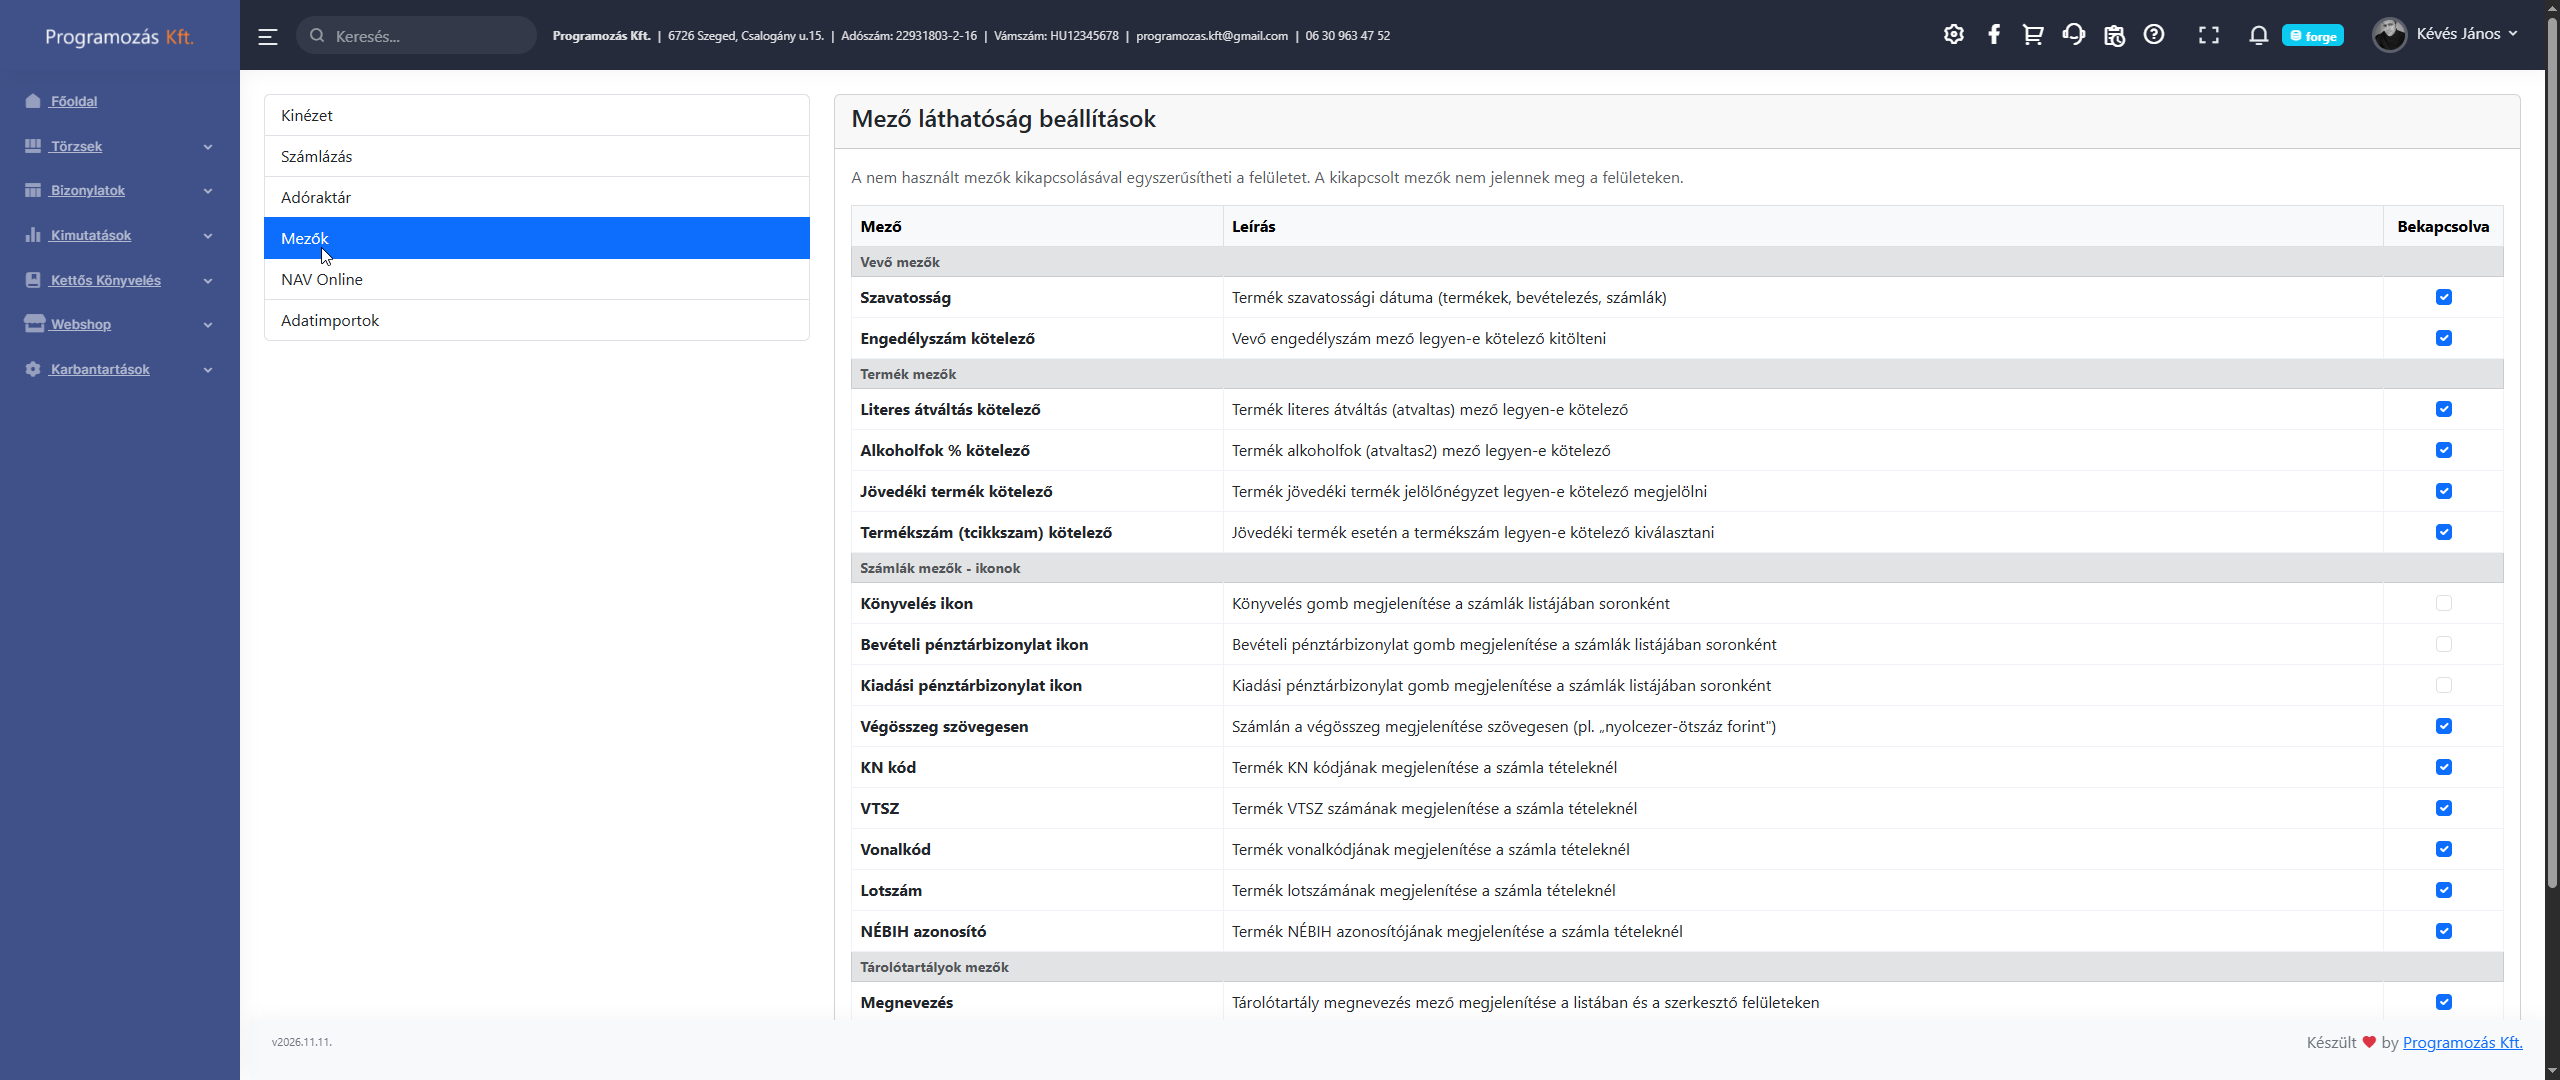
Task: Open the notifications bell
Action: point(2258,35)
